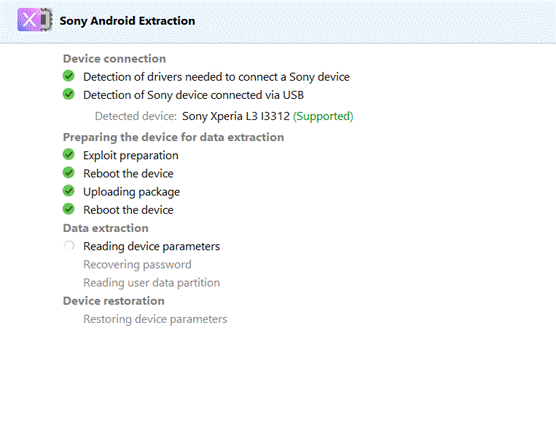
Task: Click green check beside second Reboot the device
Action: (68, 209)
